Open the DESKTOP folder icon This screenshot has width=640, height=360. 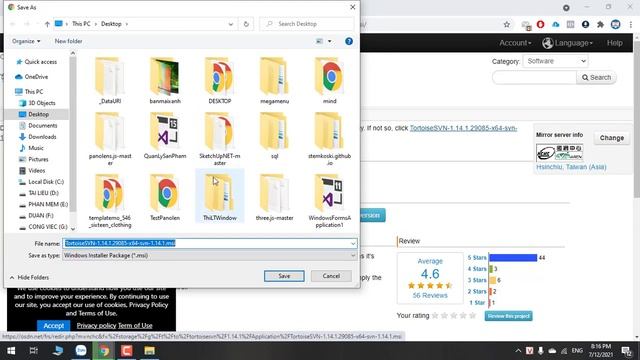[220, 81]
